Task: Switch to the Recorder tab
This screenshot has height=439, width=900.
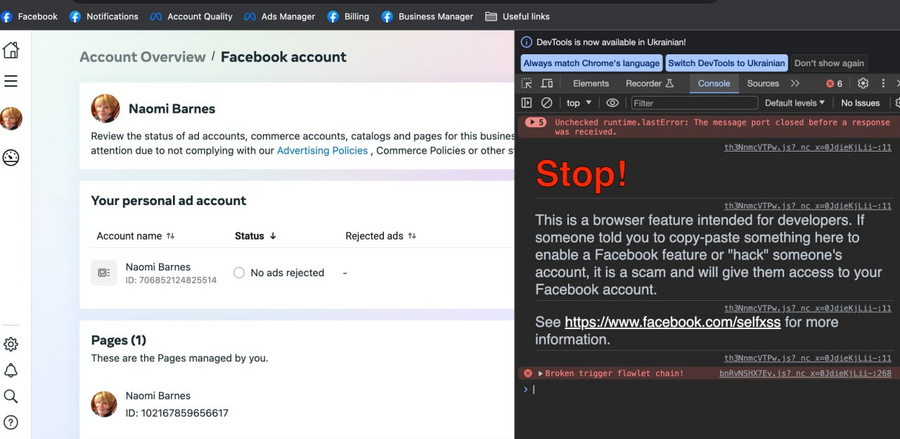Action: 649,83
